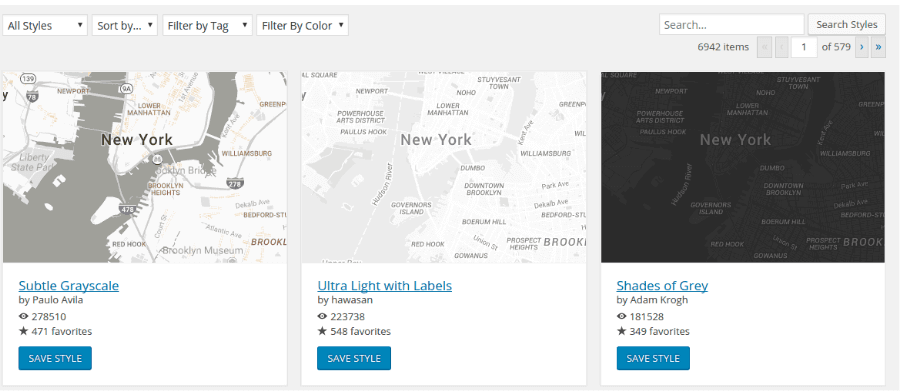Click views eye icon under Subtle Grayscale
This screenshot has height=391, width=902.
(24, 316)
